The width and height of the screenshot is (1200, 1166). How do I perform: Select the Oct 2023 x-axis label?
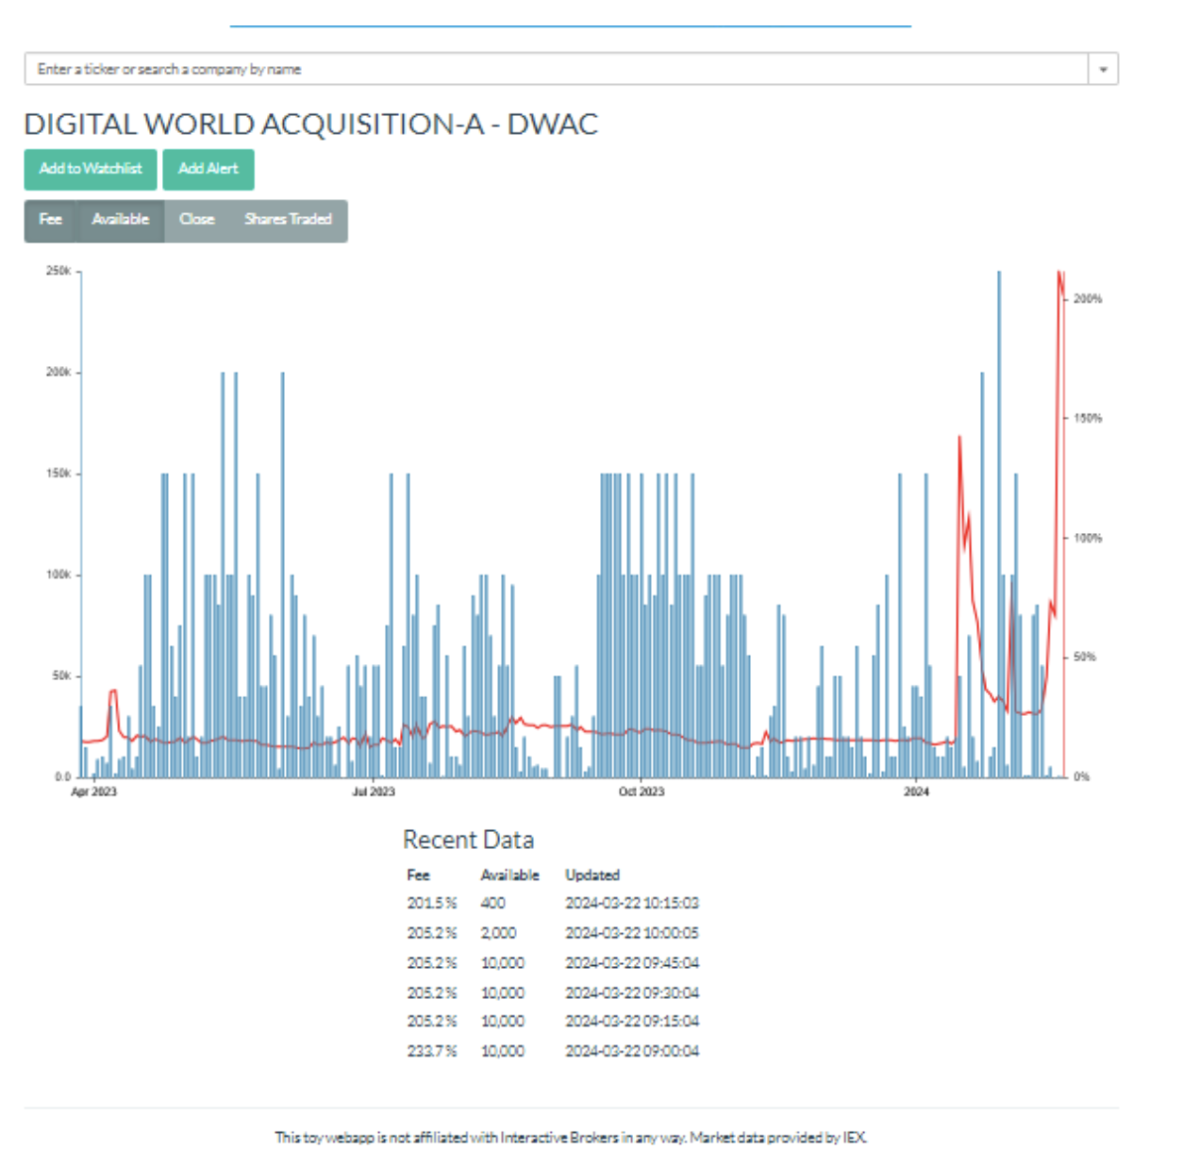(641, 792)
